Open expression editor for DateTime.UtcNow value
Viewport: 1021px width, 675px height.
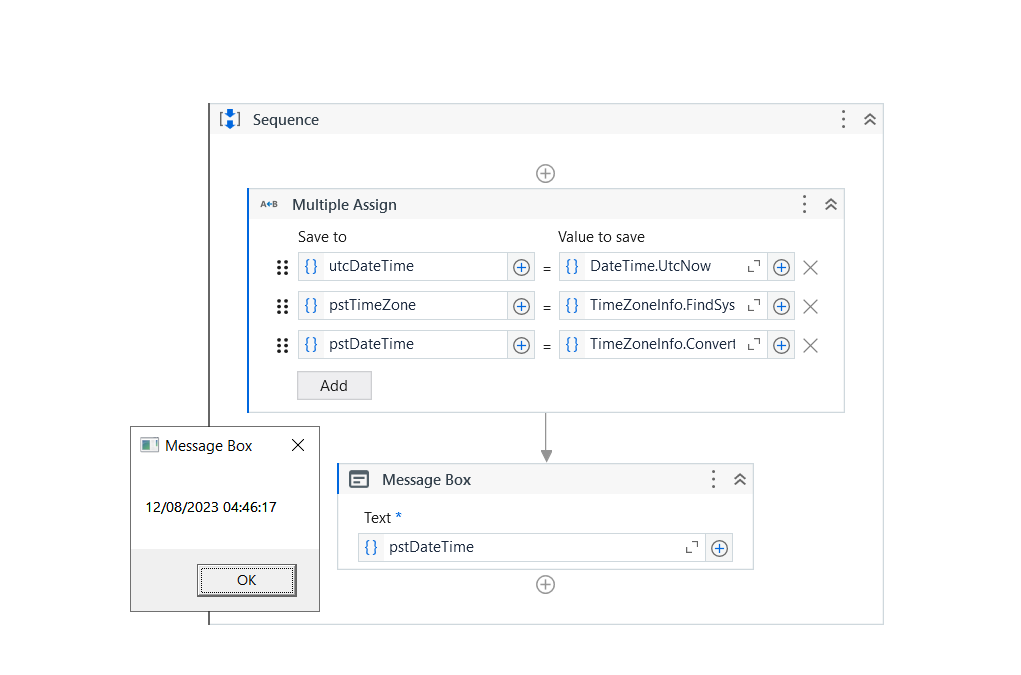coord(752,266)
